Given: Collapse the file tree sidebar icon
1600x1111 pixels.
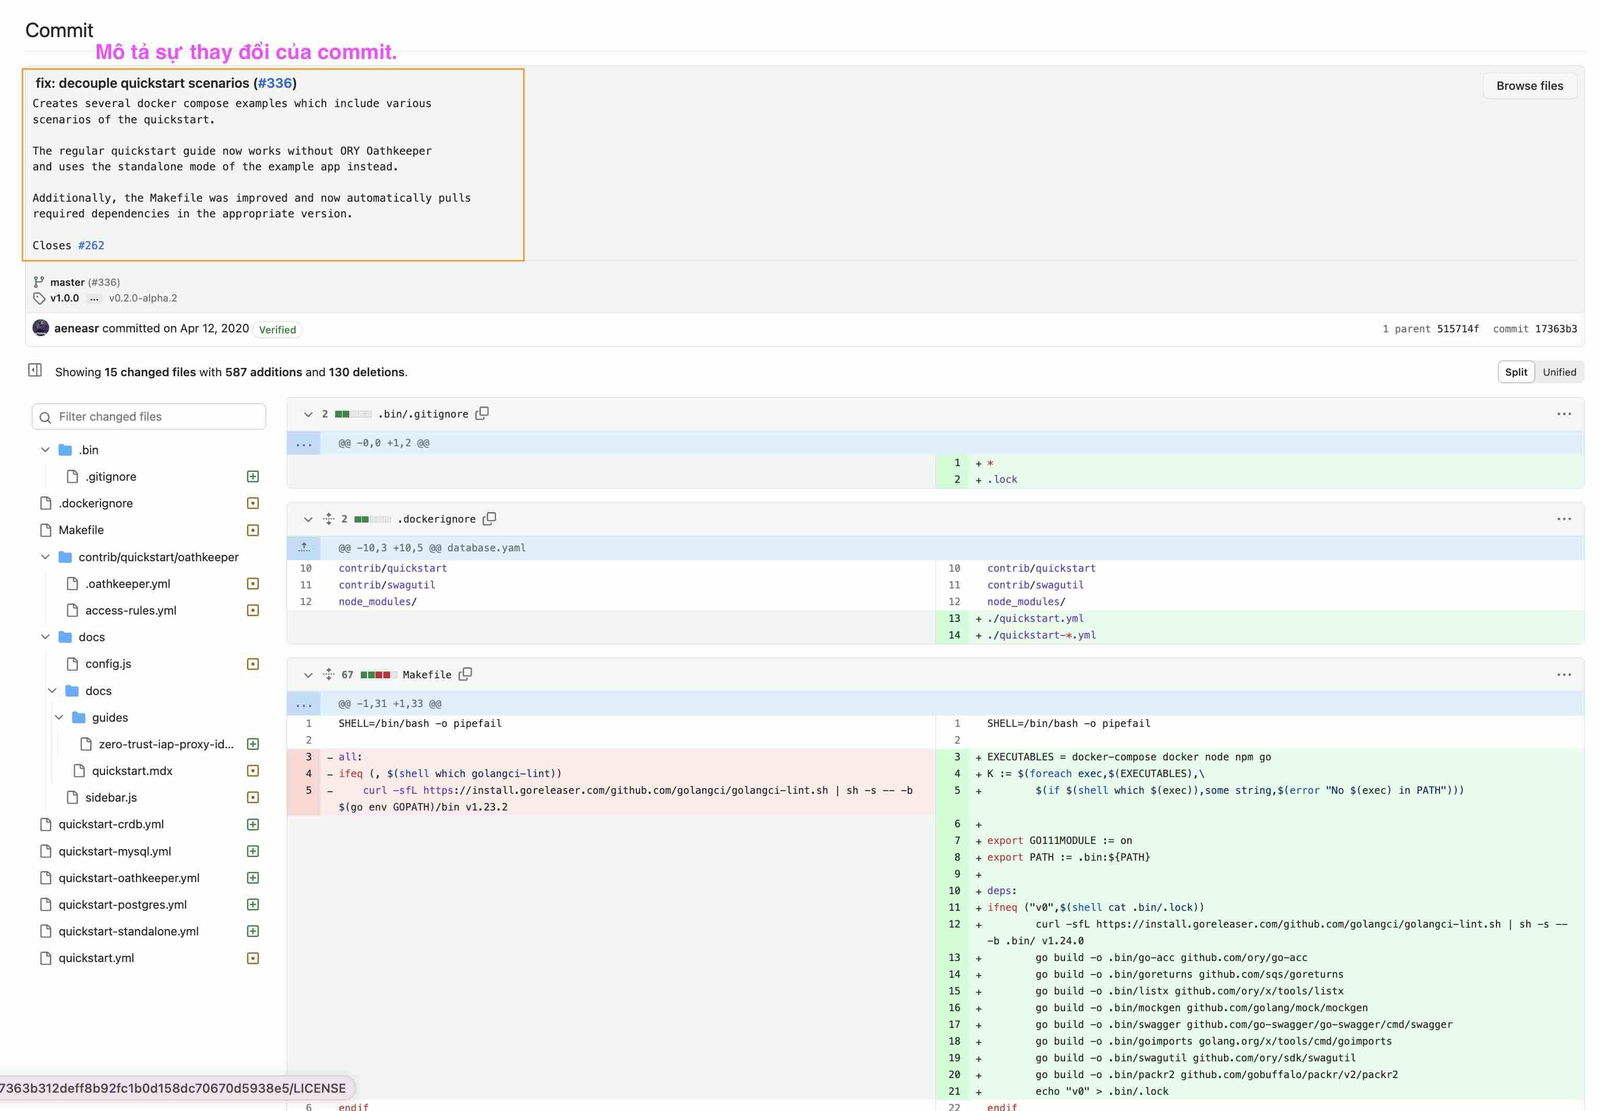Looking at the screenshot, I should (35, 370).
